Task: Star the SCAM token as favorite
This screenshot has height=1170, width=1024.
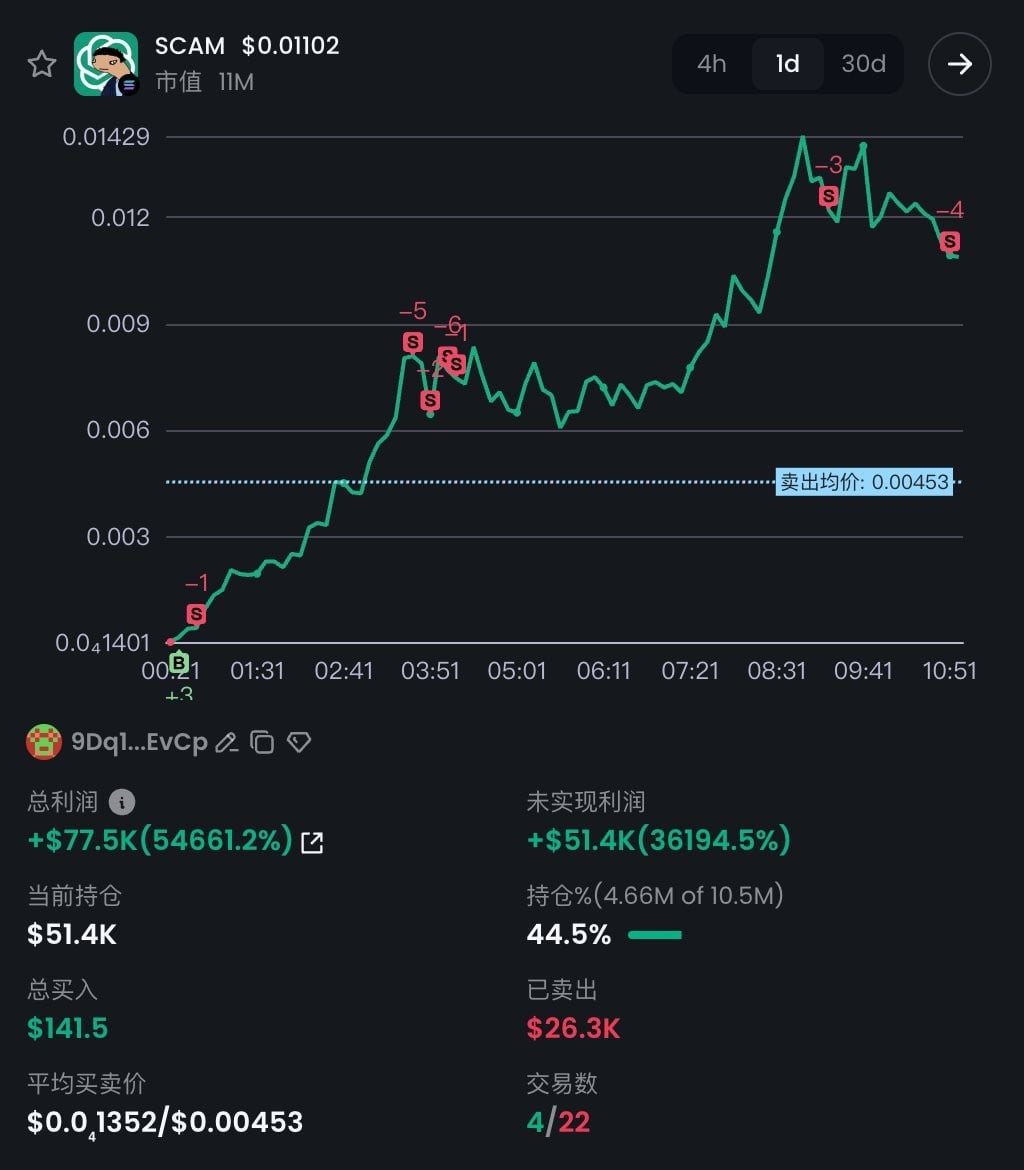Action: pyautogui.click(x=41, y=65)
